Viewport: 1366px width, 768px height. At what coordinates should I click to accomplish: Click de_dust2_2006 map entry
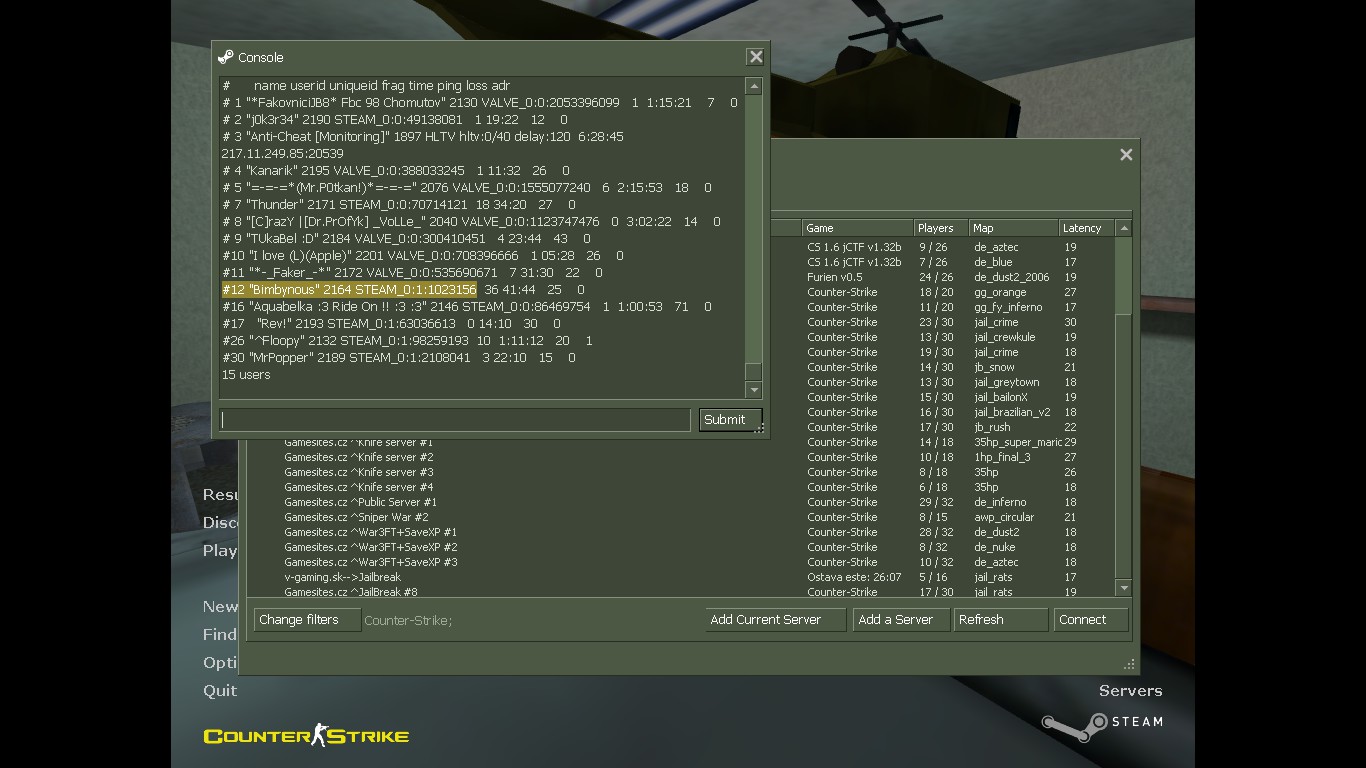pos(1012,277)
